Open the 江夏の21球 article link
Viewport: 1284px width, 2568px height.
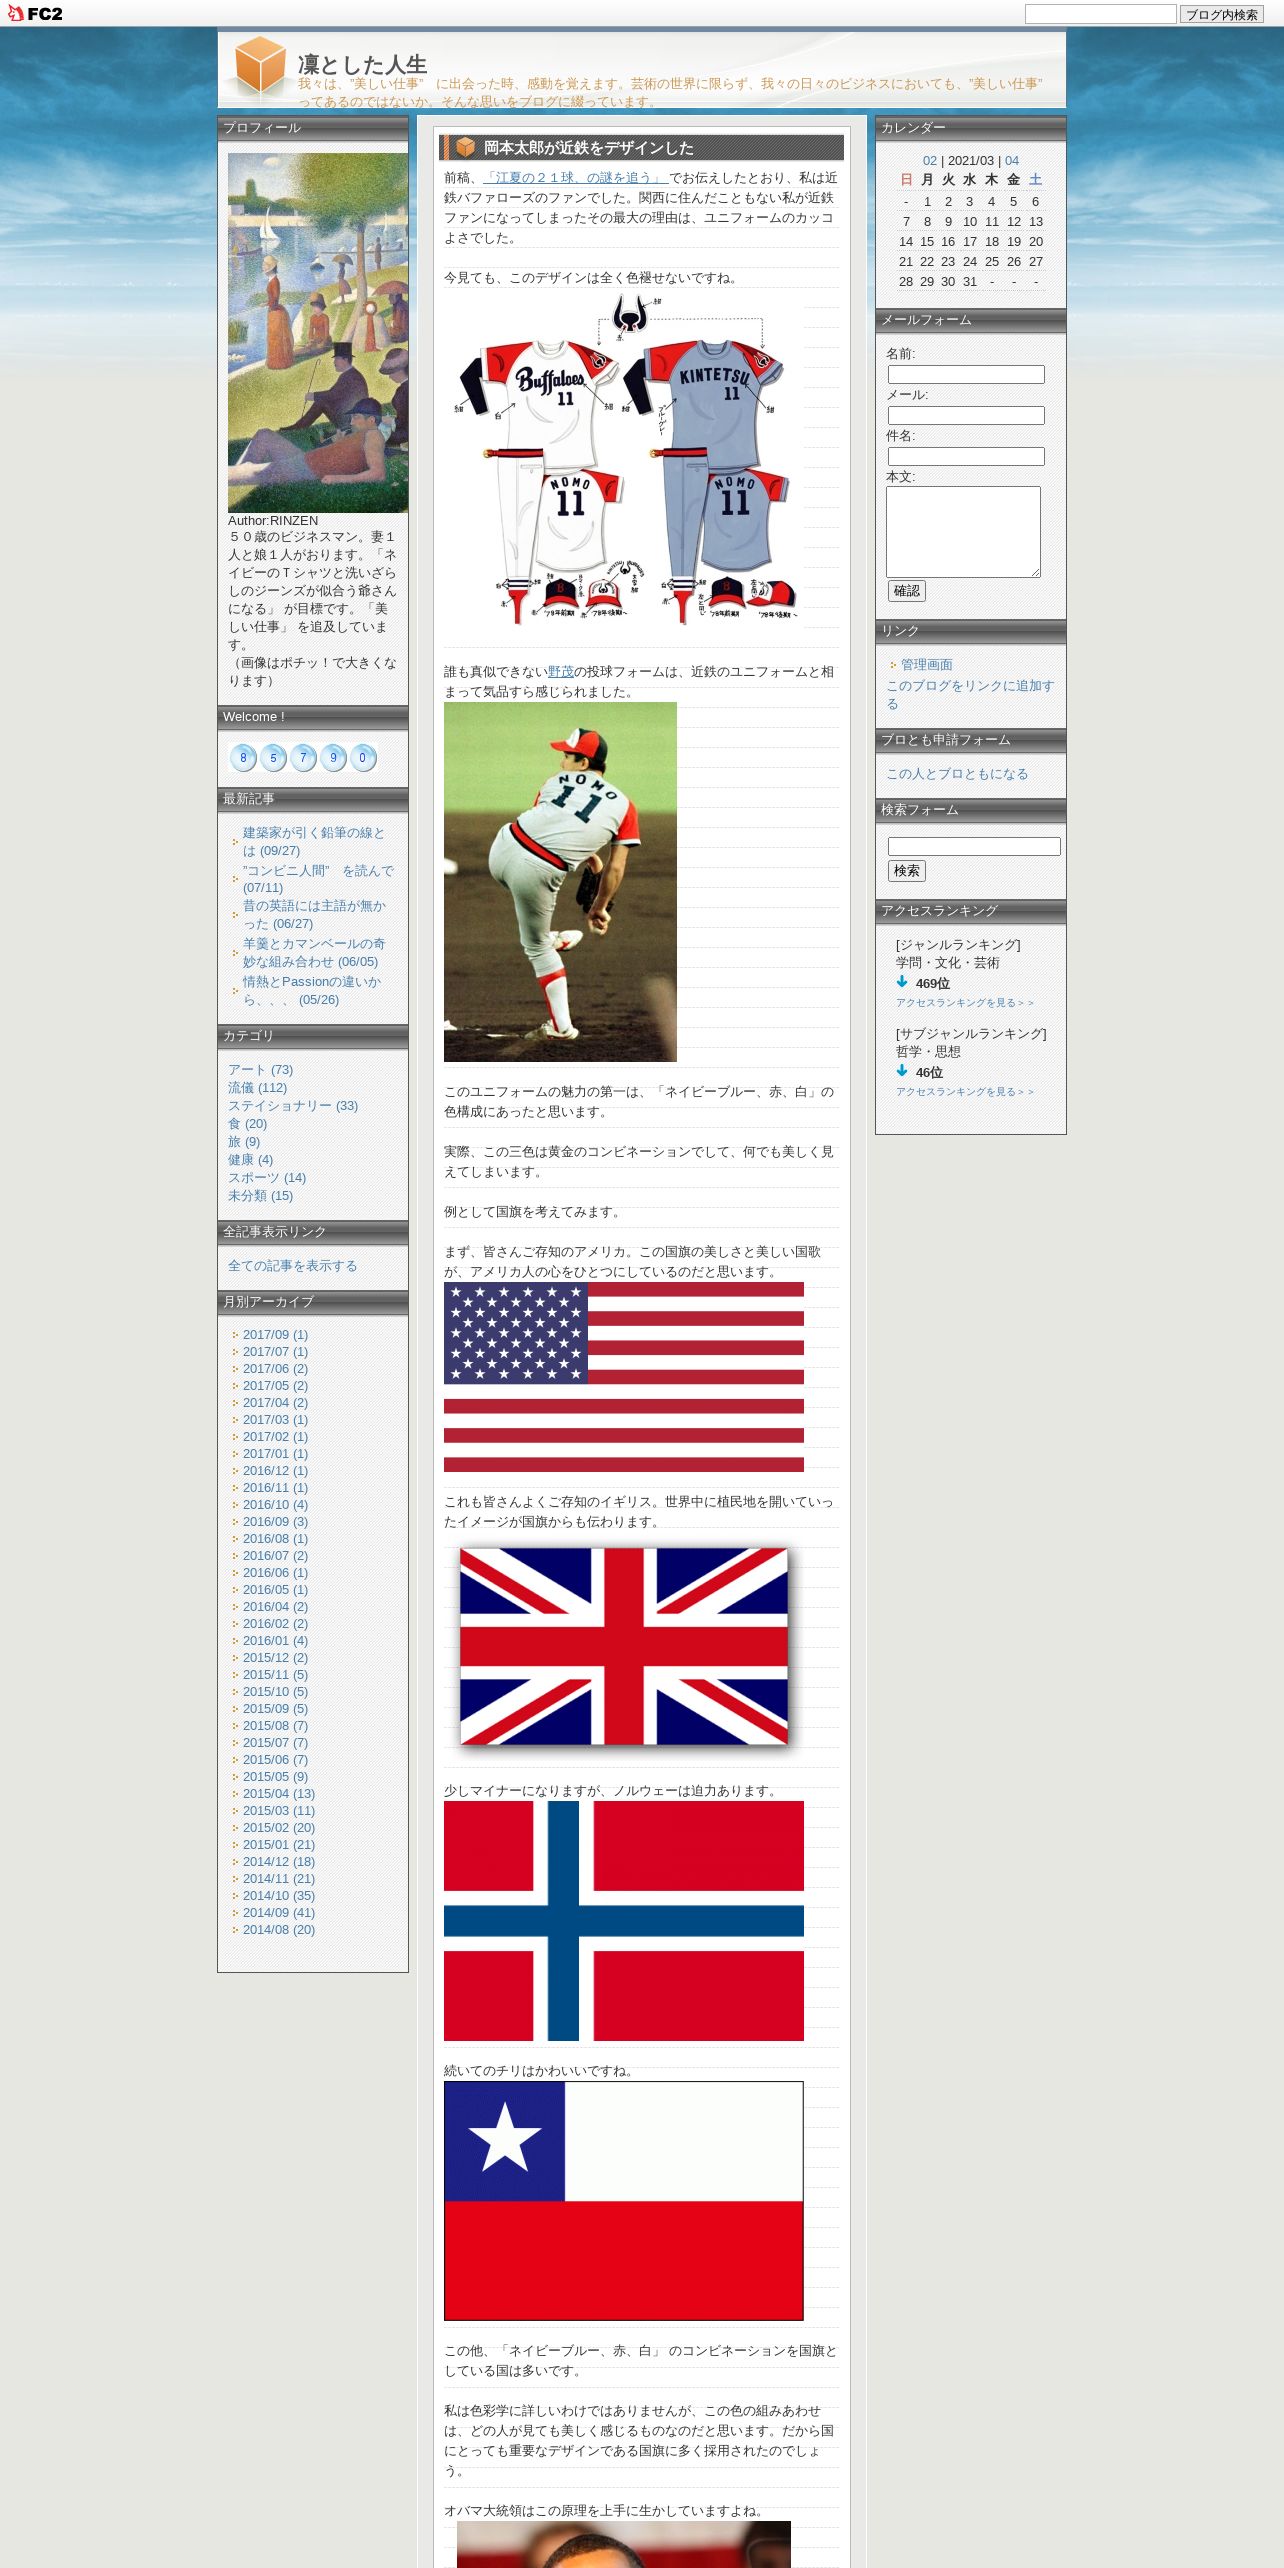pyautogui.click(x=576, y=178)
